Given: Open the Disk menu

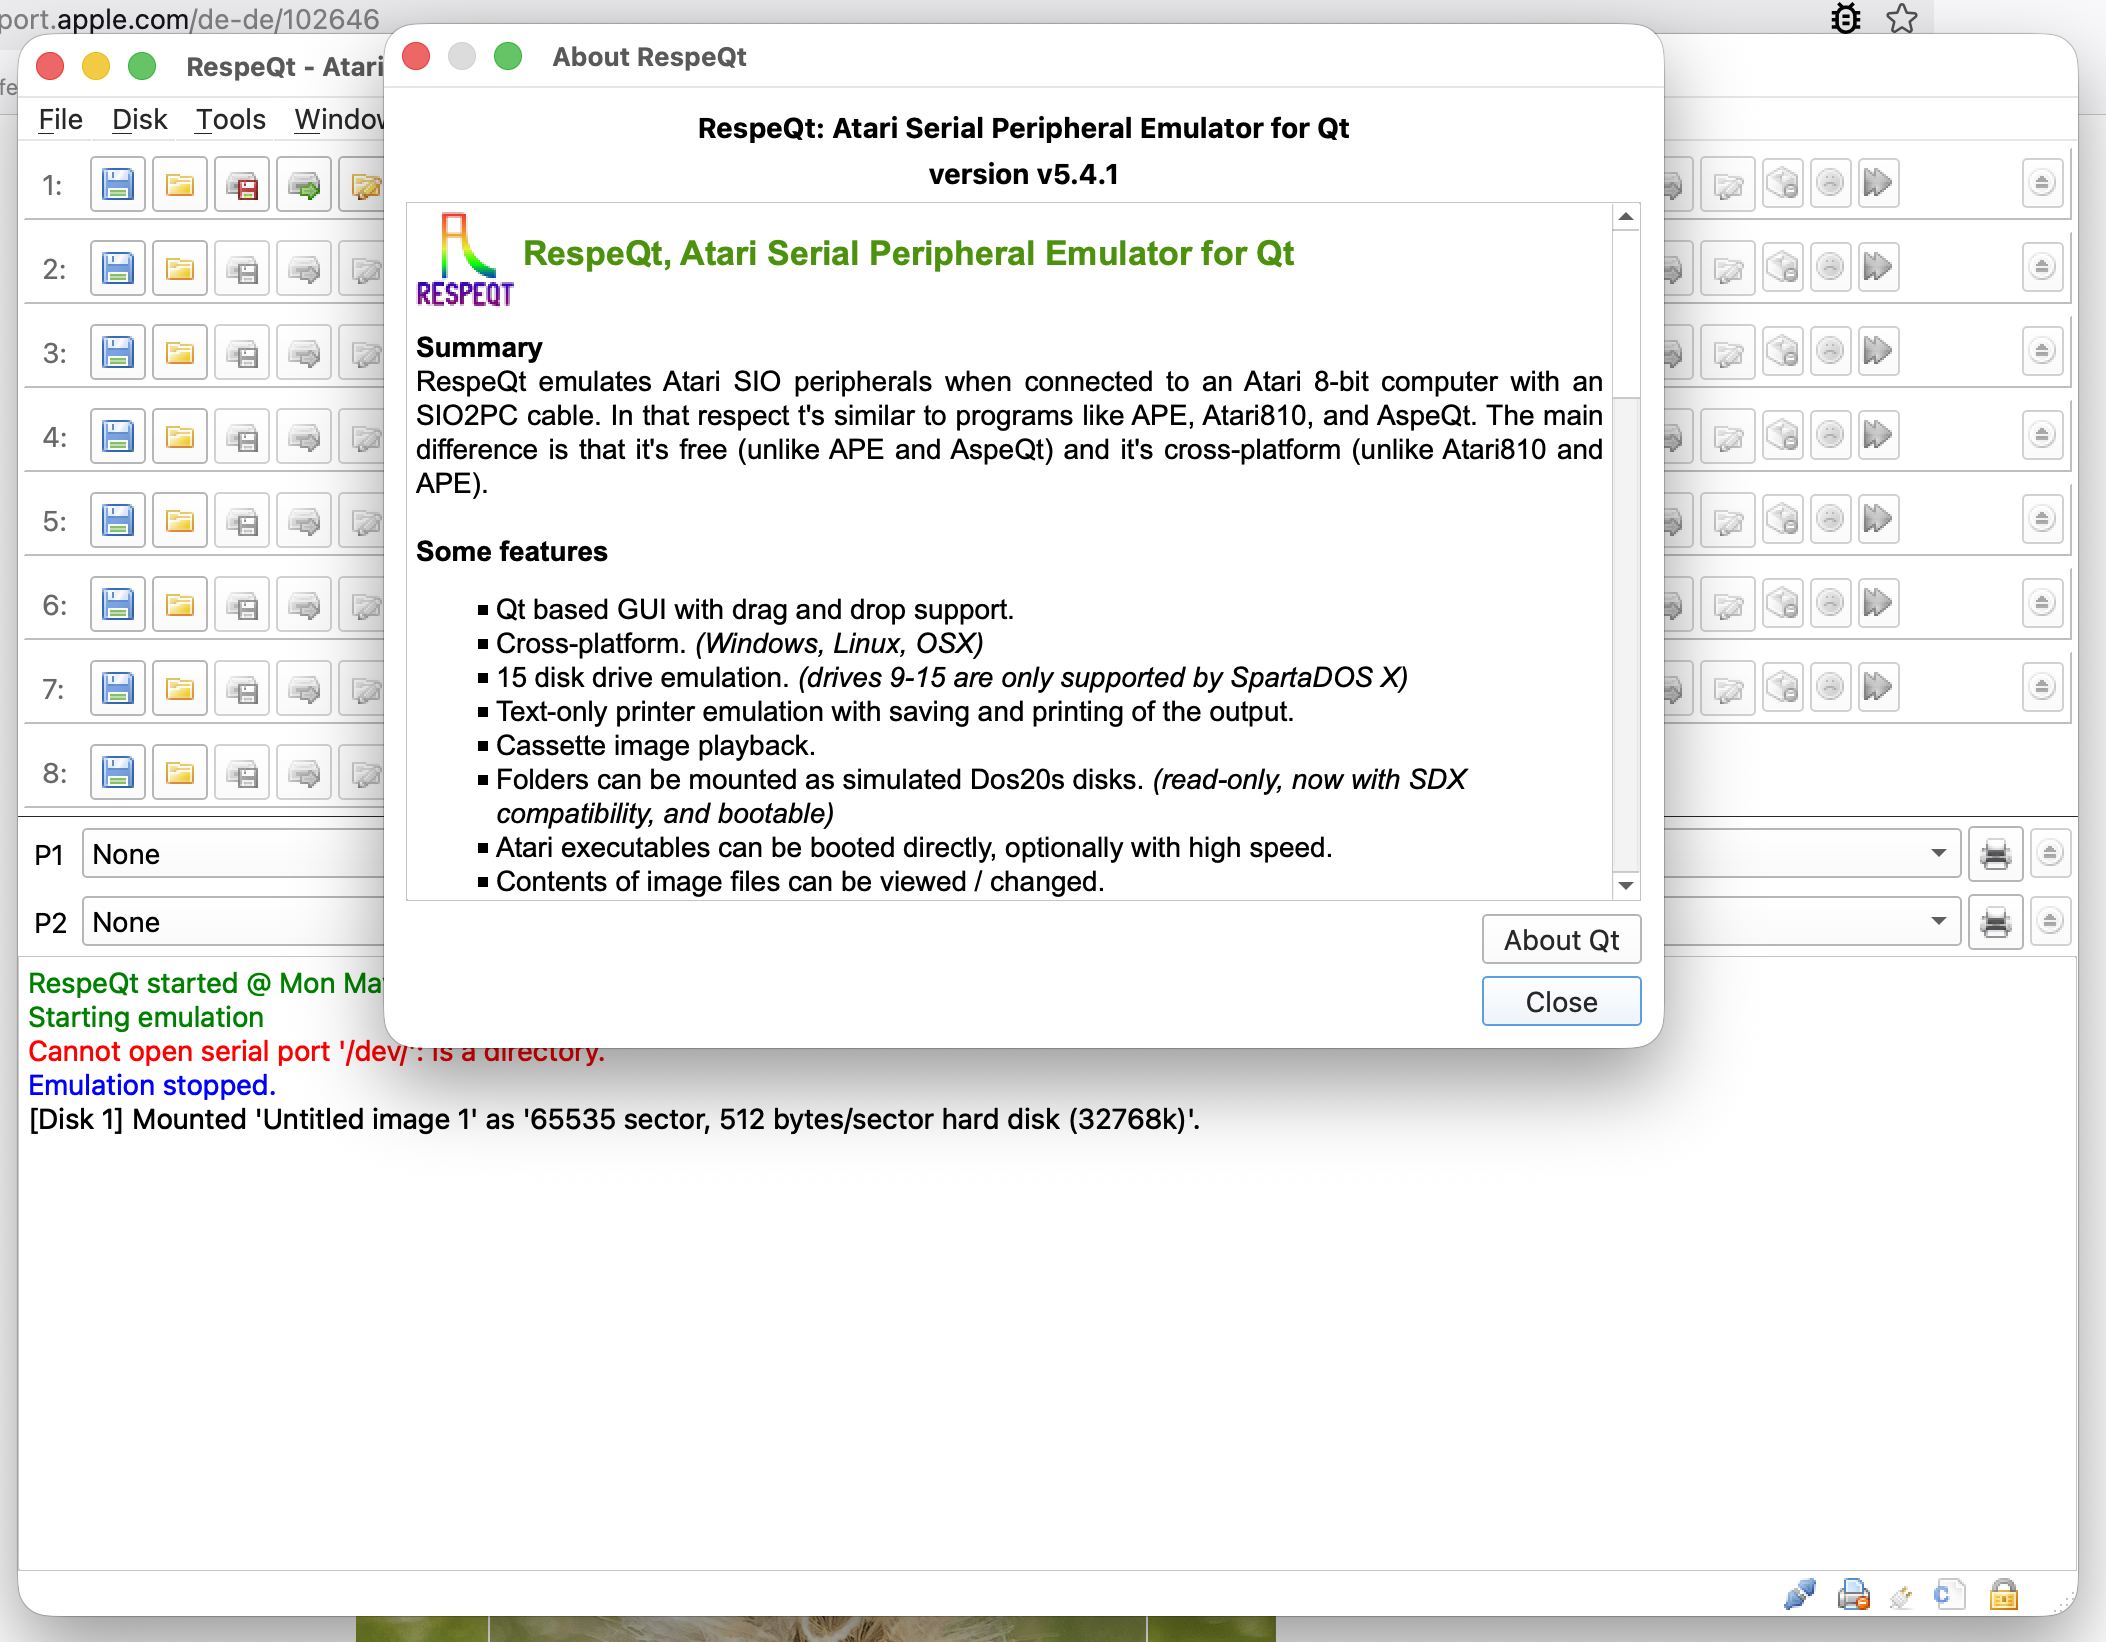Looking at the screenshot, I should [139, 120].
